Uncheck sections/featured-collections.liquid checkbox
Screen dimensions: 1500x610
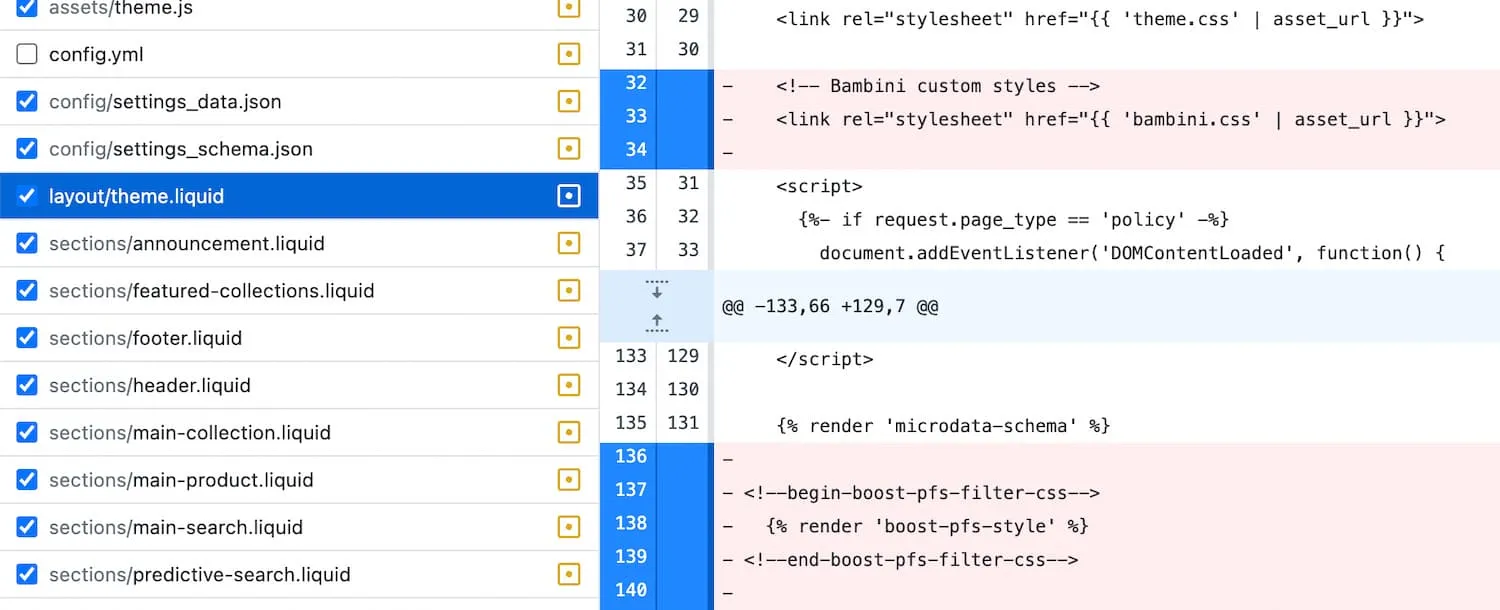click(x=27, y=291)
